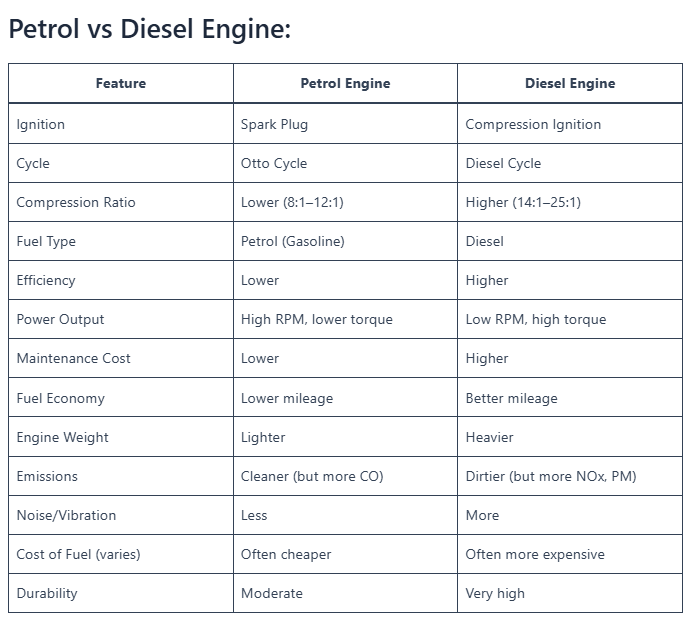
Task: Select the Diesel Cycle cell
Action: pyautogui.click(x=570, y=163)
